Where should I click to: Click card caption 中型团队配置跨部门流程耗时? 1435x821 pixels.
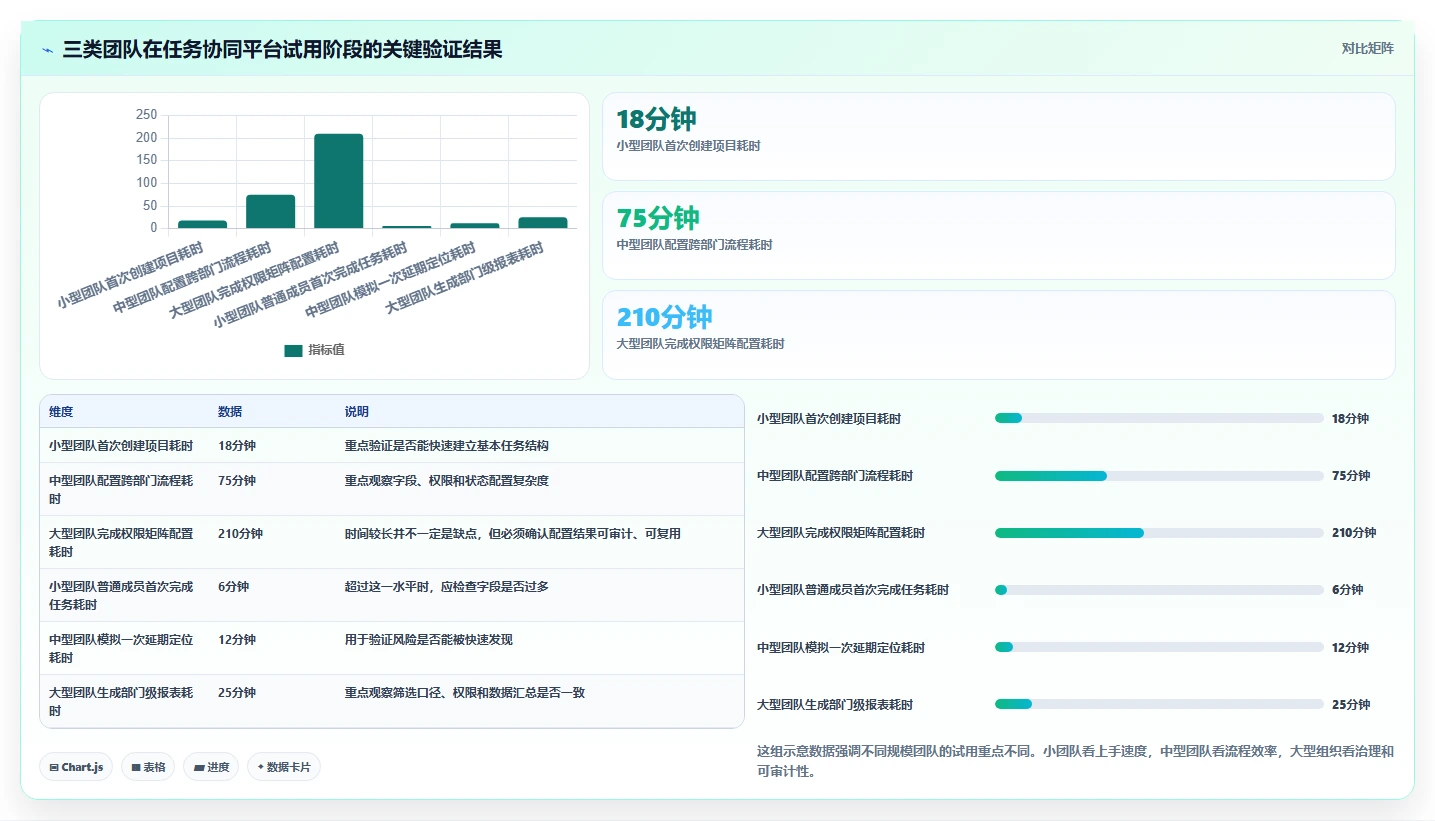click(694, 245)
